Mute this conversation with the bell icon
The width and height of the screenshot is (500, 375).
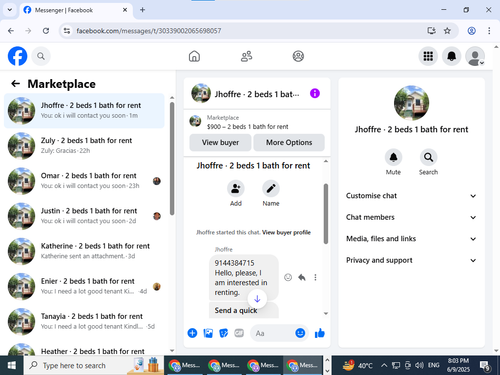393,157
